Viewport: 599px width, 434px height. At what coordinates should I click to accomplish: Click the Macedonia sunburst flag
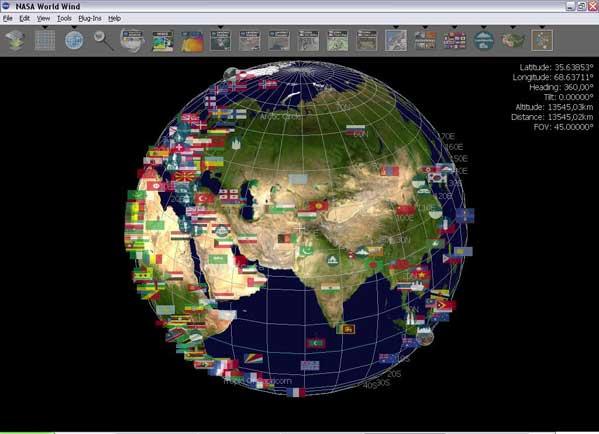tap(185, 177)
